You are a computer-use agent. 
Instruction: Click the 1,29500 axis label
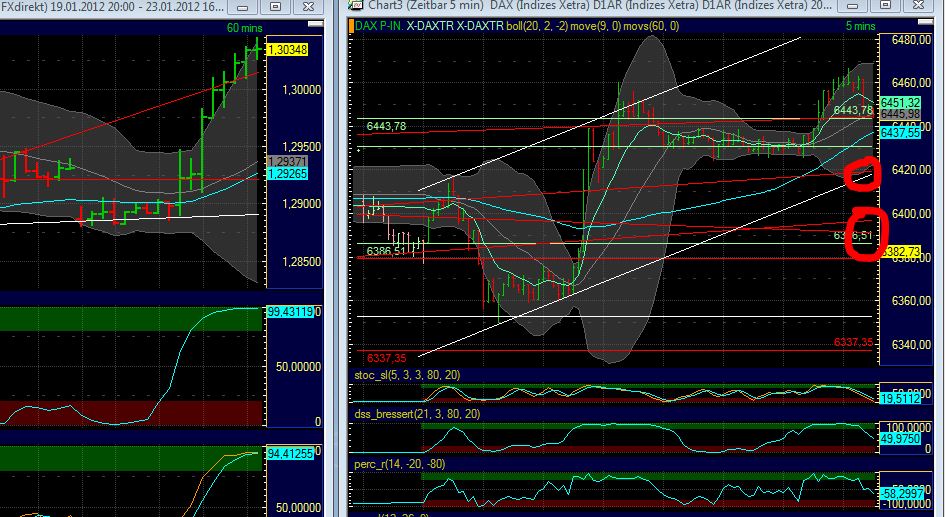tap(301, 147)
